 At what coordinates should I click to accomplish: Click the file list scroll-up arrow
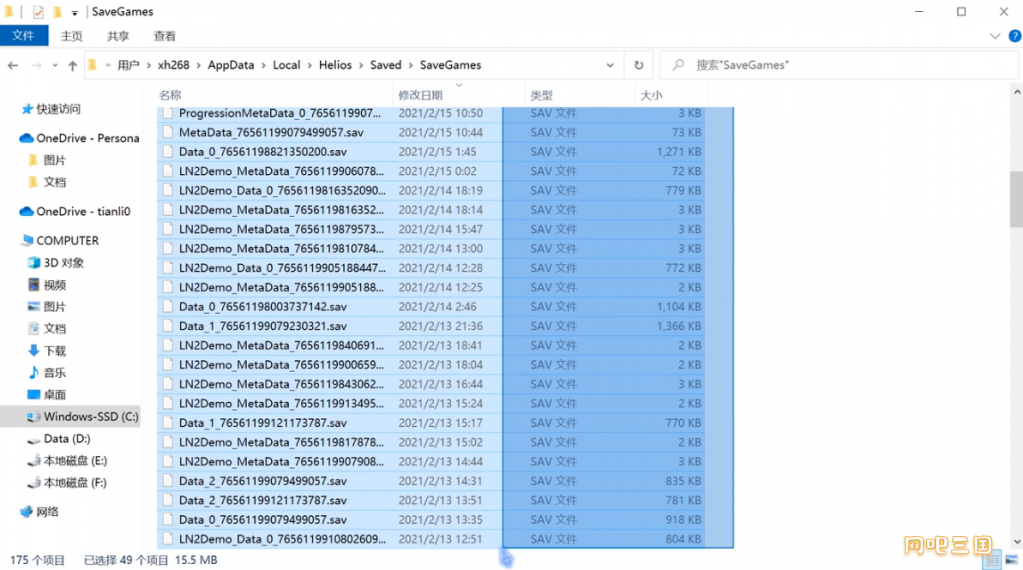click(x=1016, y=93)
